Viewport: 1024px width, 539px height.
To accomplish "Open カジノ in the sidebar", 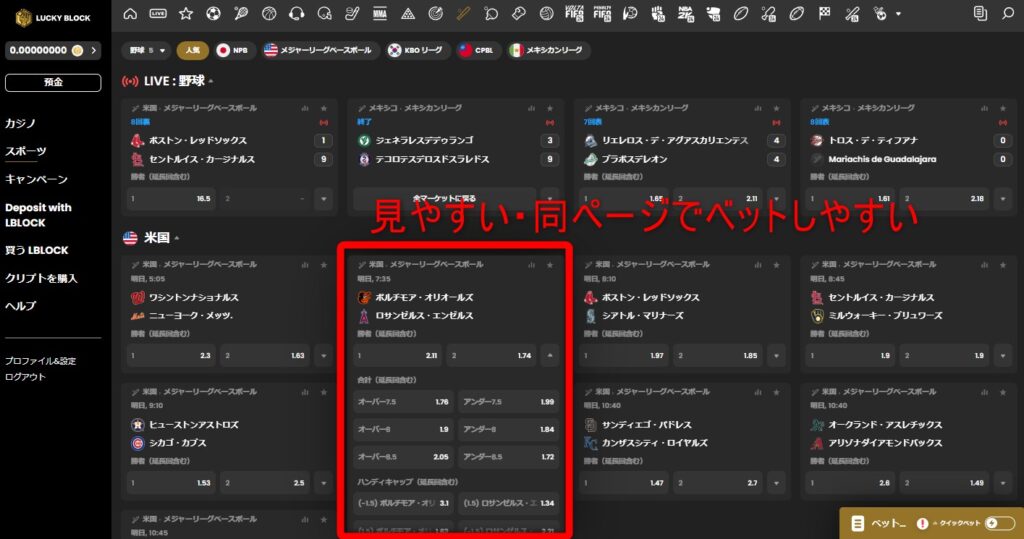I will (x=20, y=123).
